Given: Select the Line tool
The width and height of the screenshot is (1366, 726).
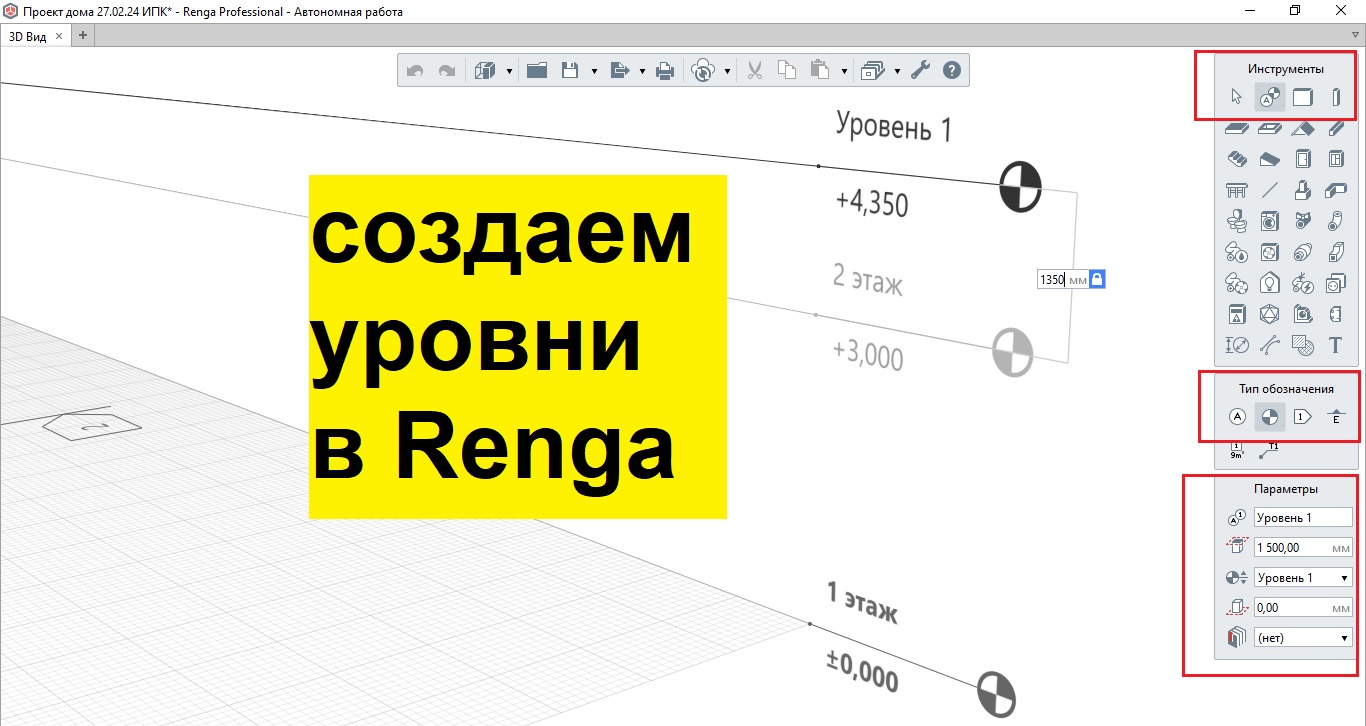Looking at the screenshot, I should click(x=1269, y=190).
